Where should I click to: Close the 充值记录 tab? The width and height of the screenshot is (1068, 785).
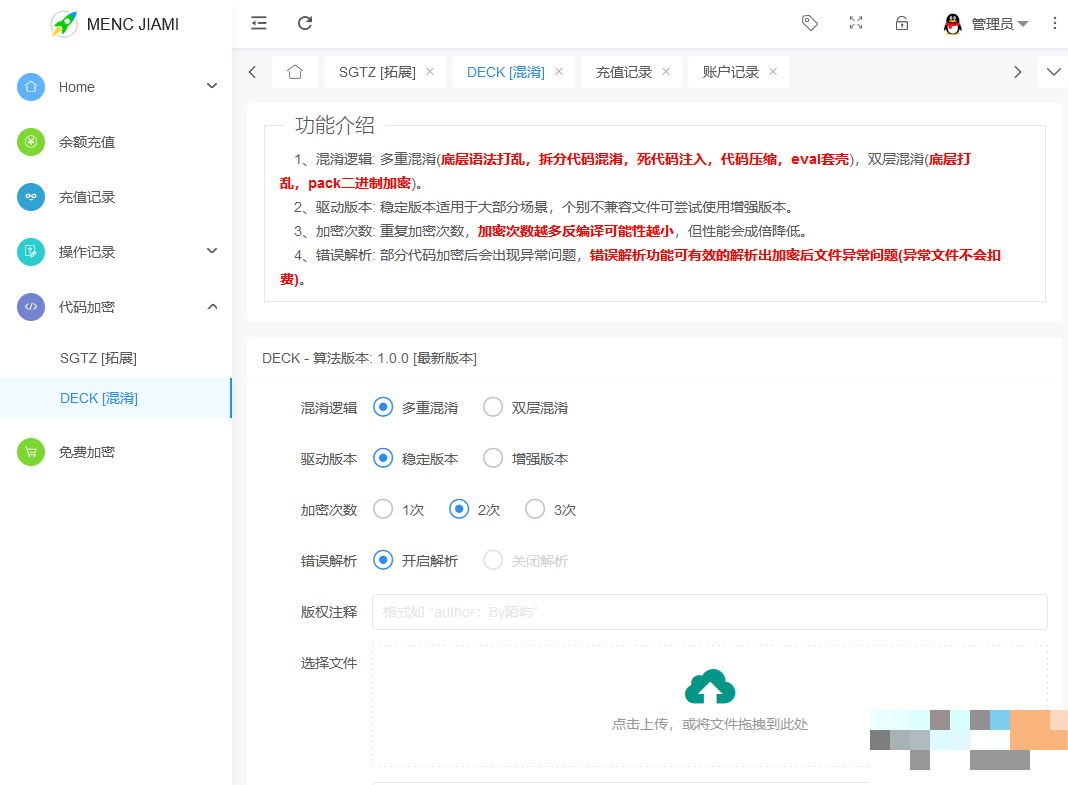coord(666,71)
